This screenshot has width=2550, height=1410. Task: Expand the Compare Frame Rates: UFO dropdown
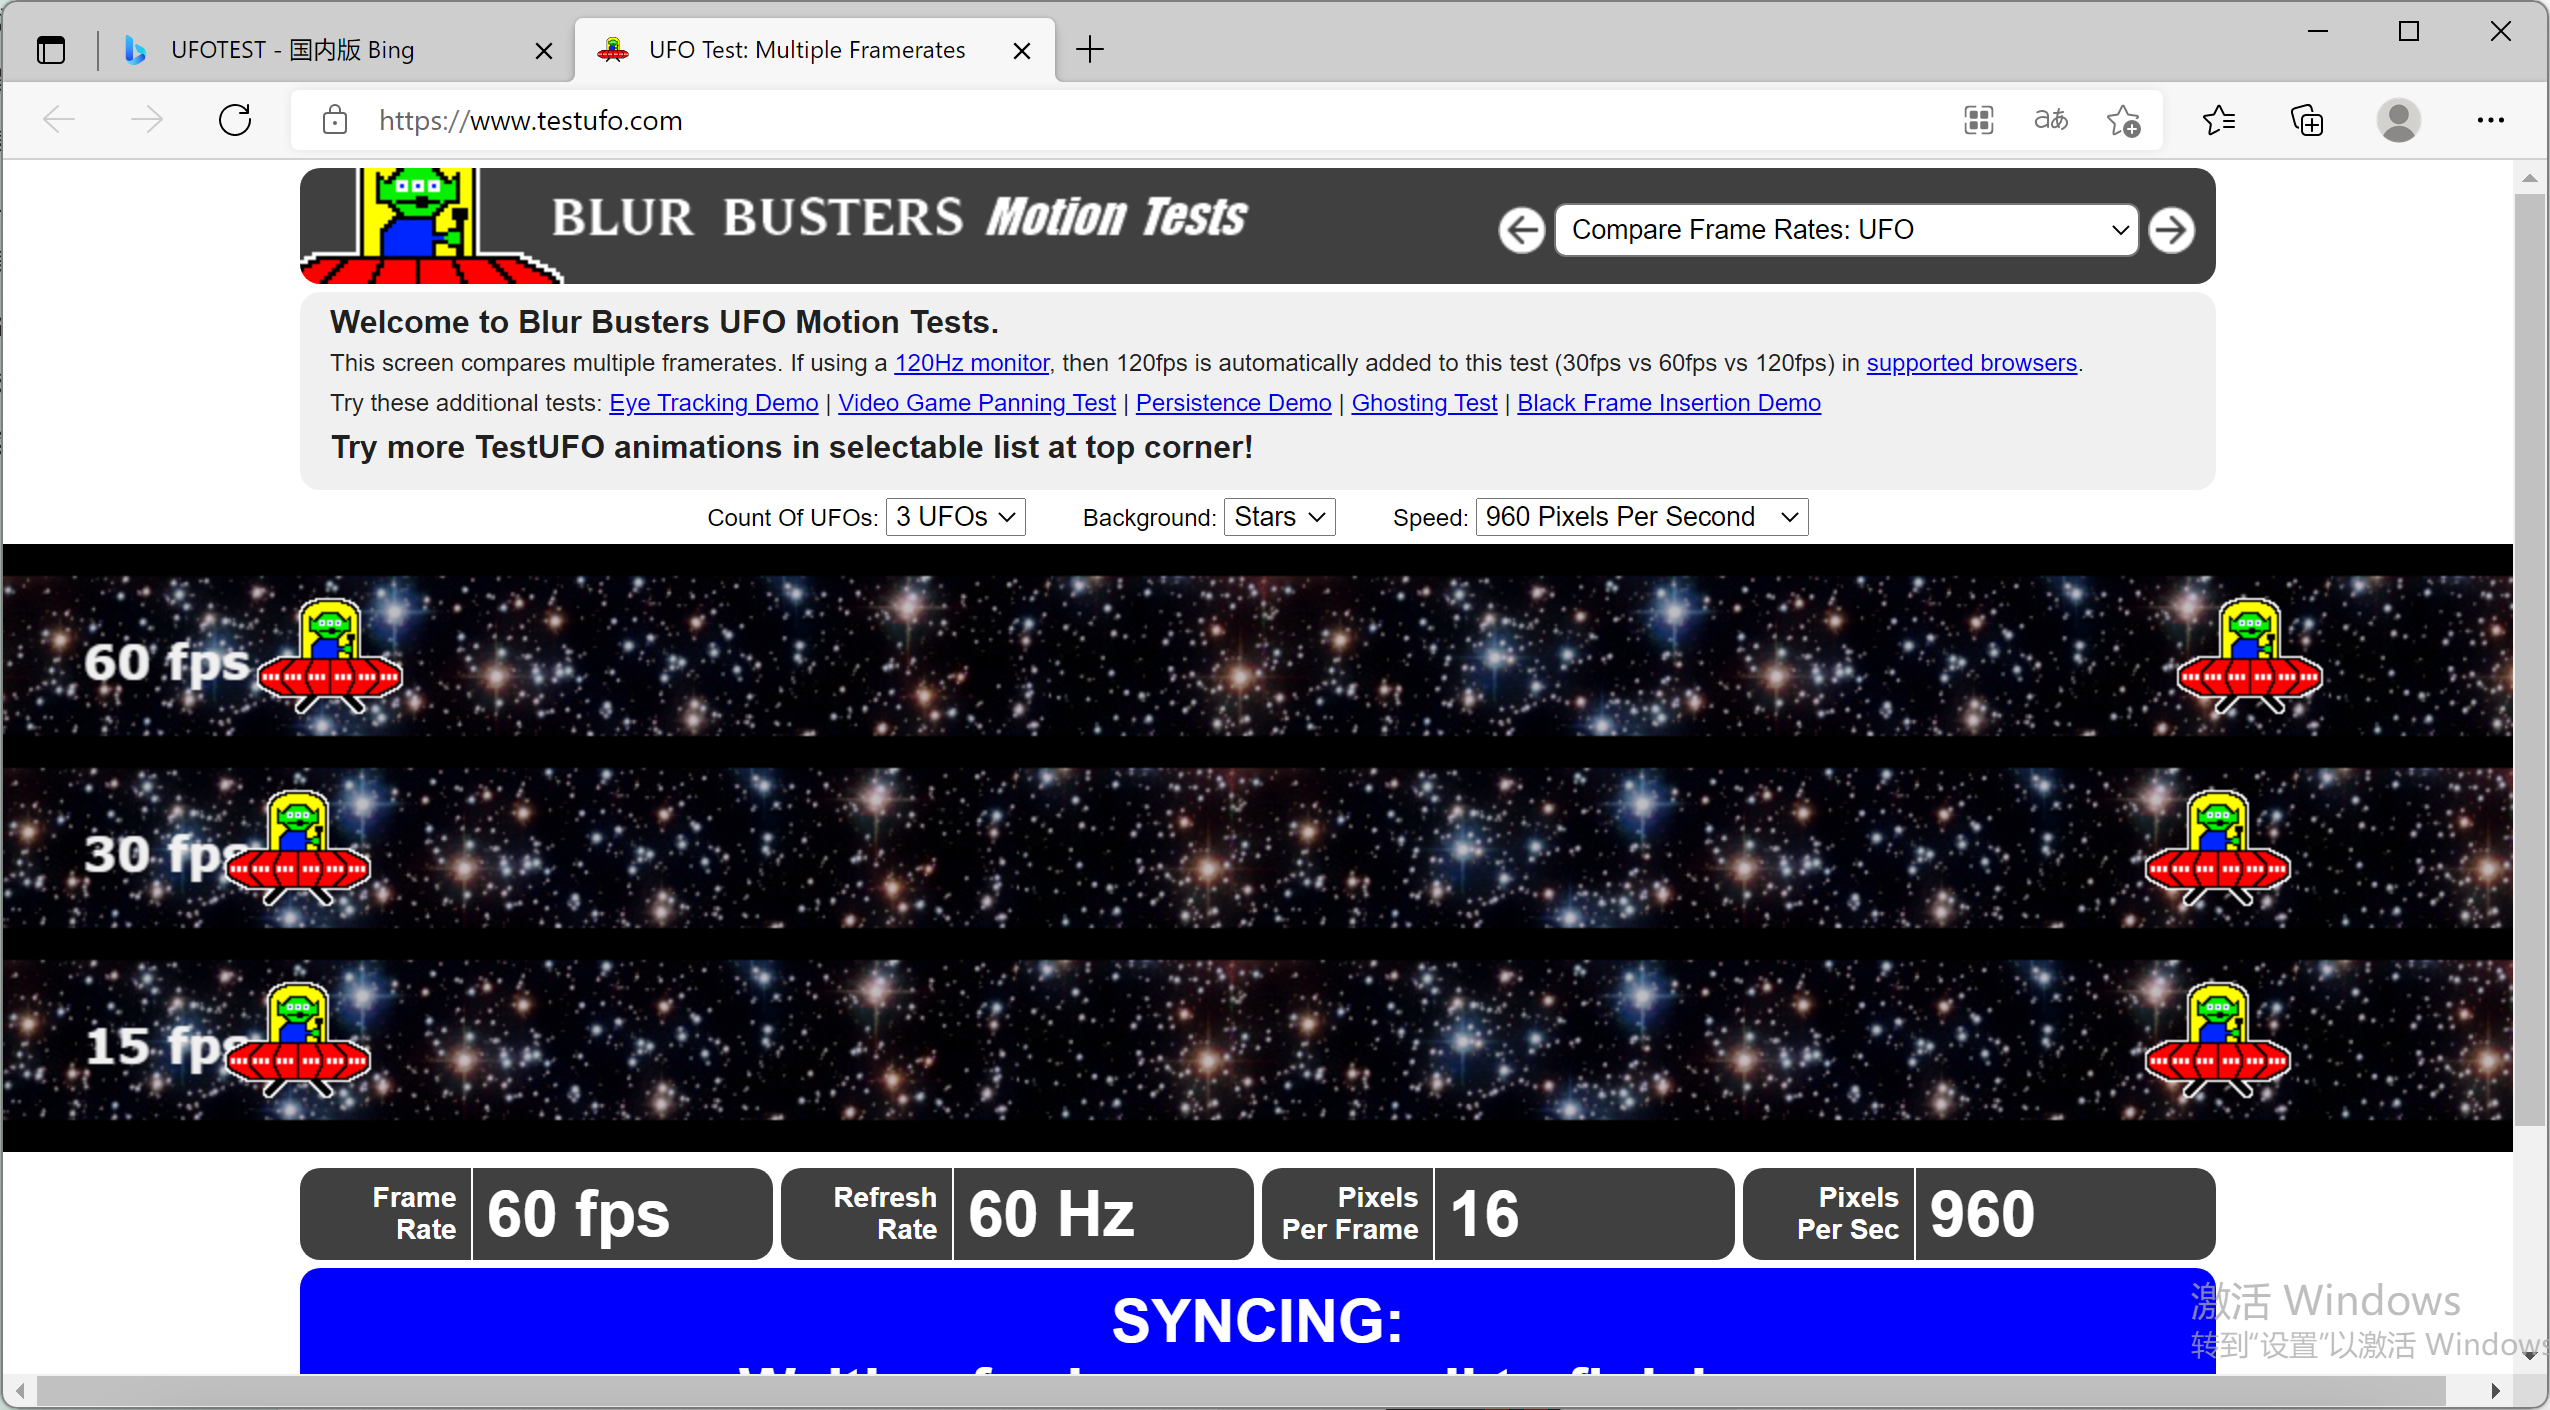point(1846,230)
